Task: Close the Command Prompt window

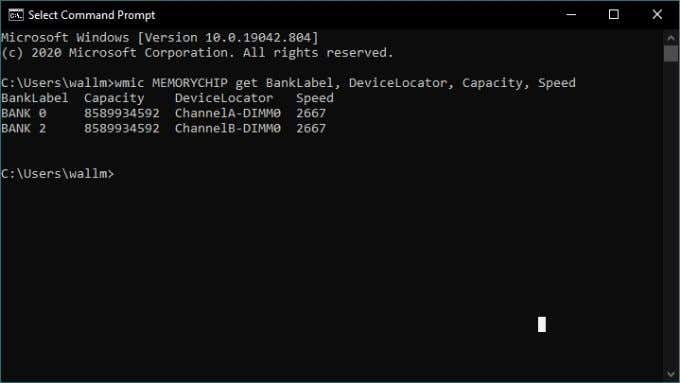Action: pyautogui.click(x=657, y=15)
